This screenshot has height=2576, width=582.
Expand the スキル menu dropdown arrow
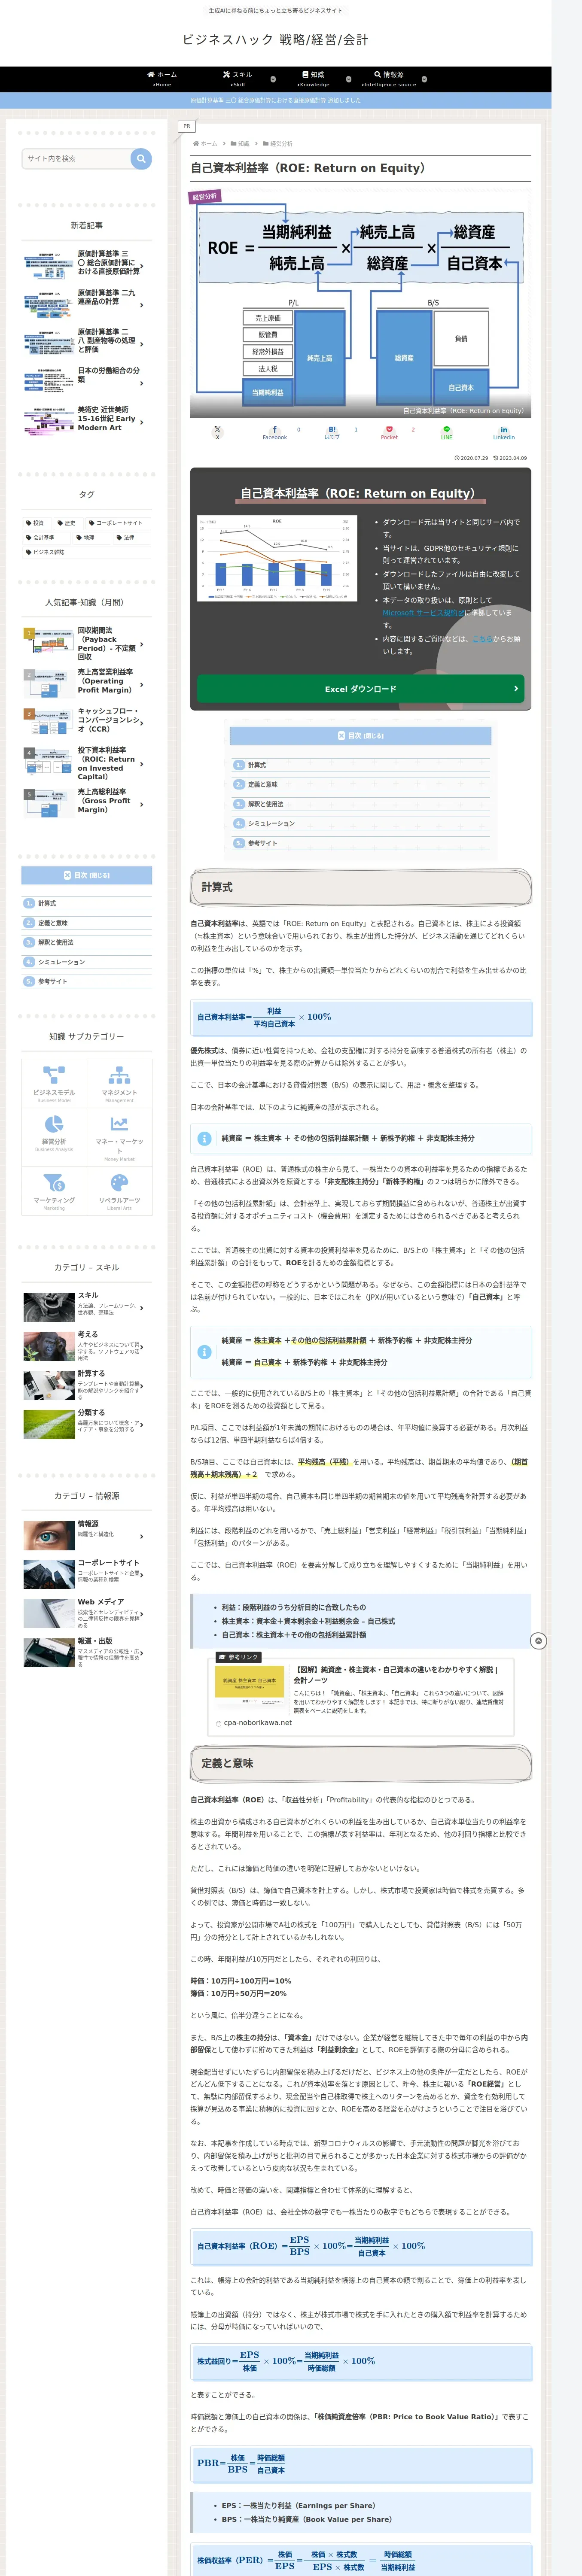click(273, 79)
